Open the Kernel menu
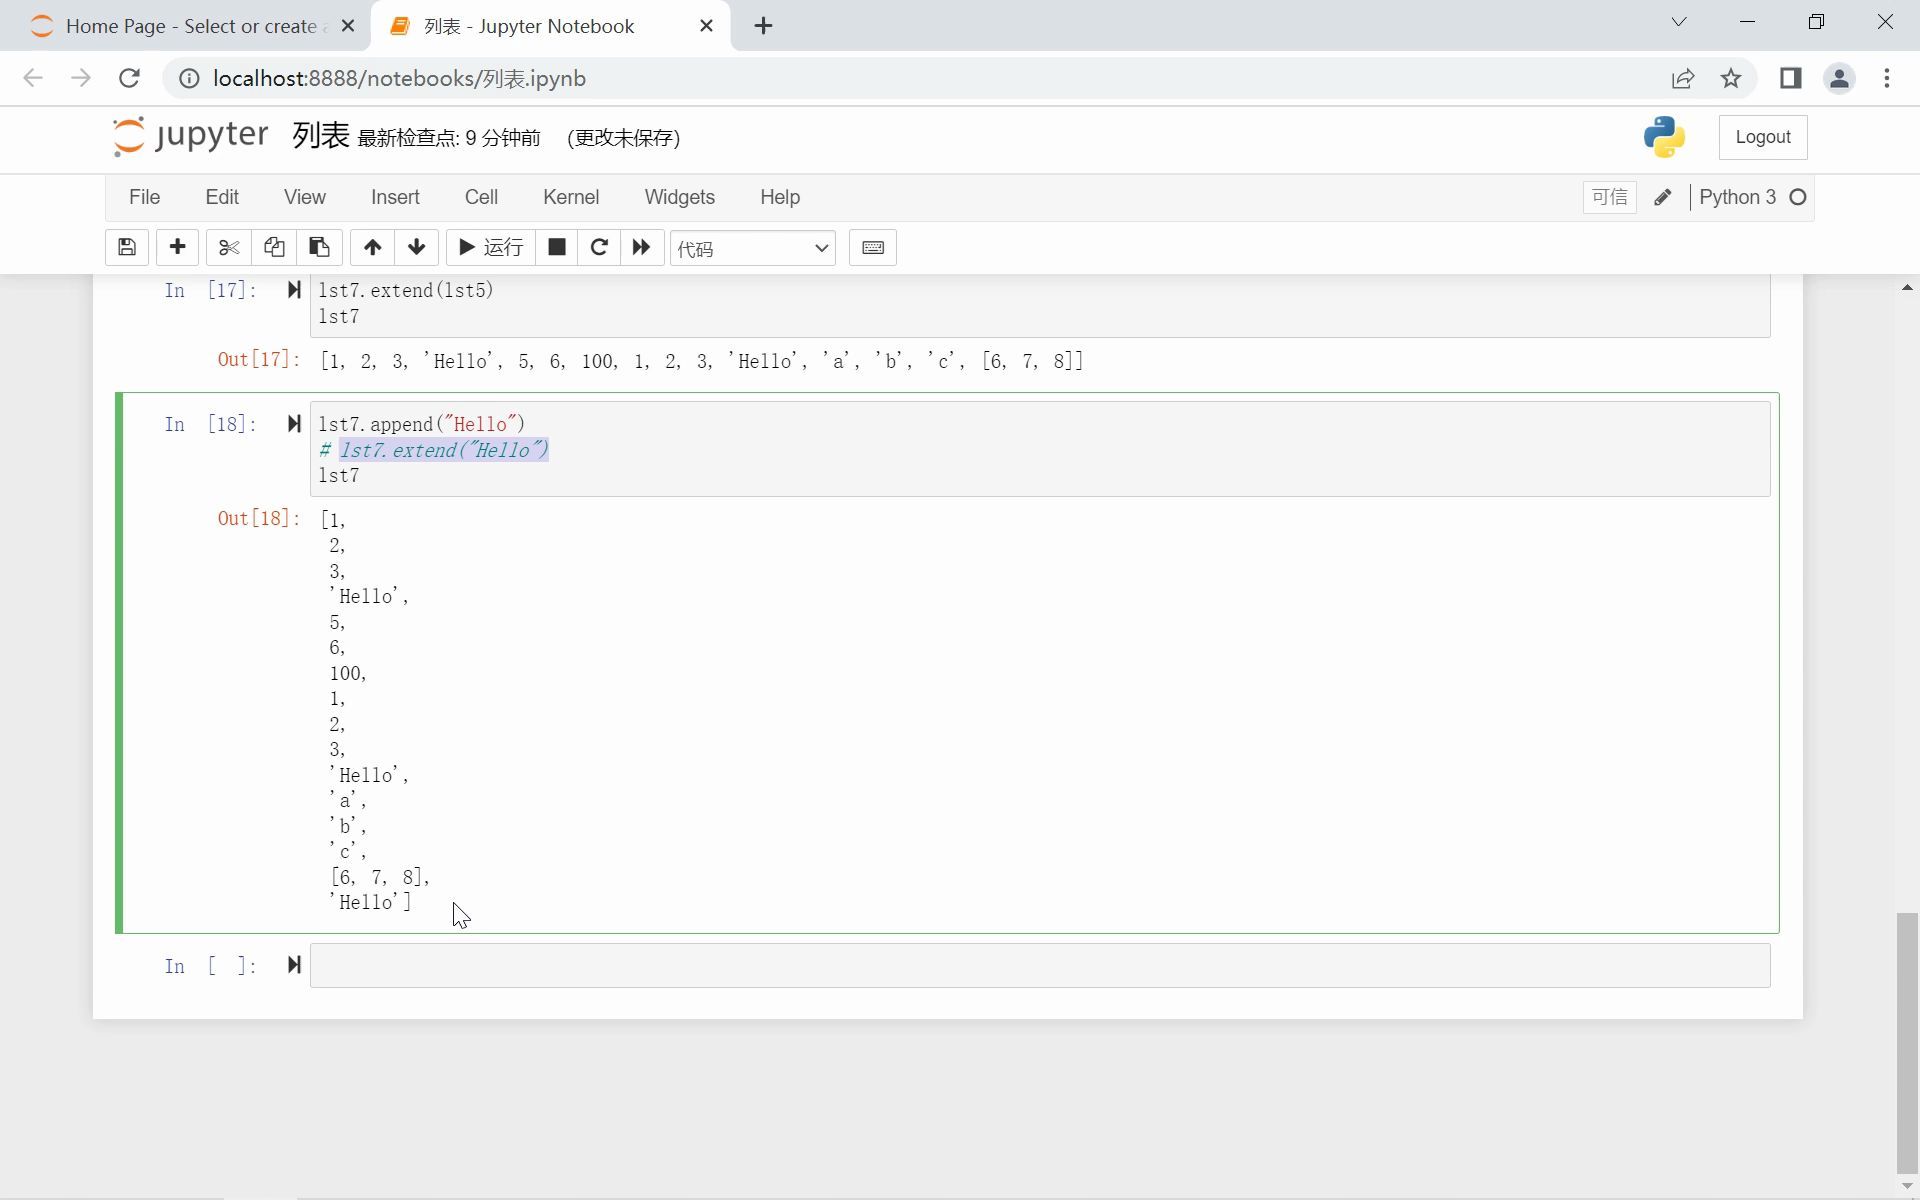 coord(571,198)
